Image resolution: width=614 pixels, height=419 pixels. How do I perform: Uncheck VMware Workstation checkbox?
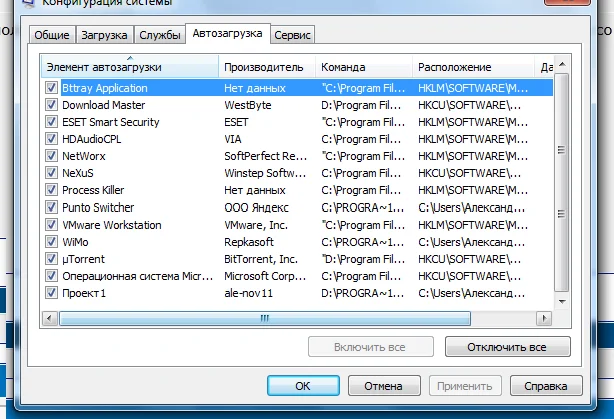pyautogui.click(x=51, y=225)
